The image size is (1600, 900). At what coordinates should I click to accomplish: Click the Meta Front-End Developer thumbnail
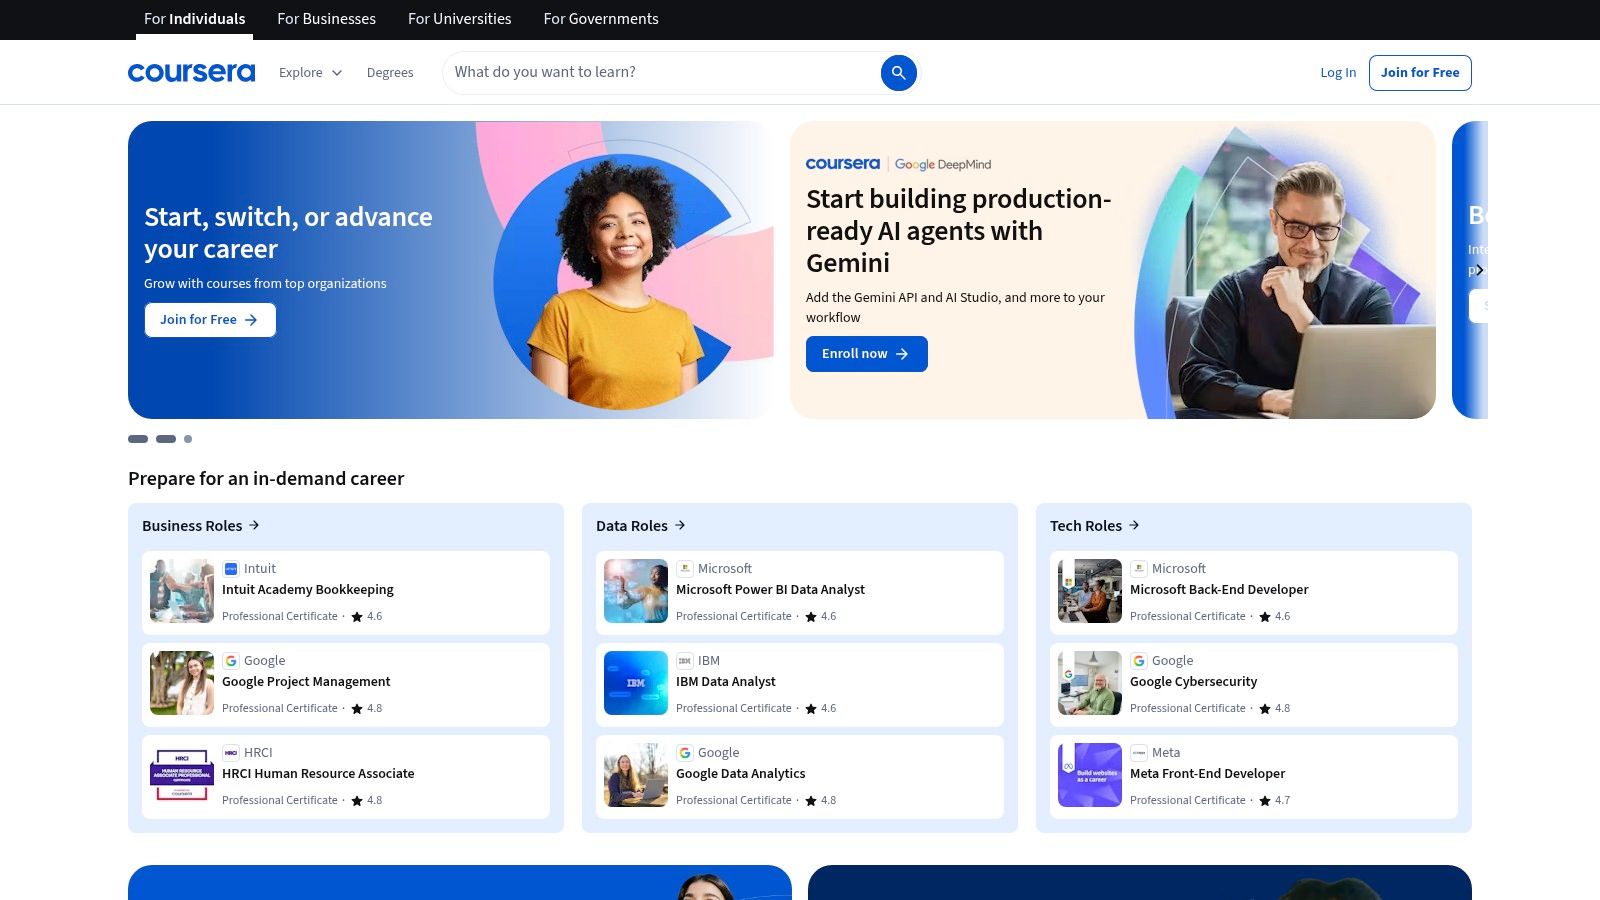(1090, 775)
